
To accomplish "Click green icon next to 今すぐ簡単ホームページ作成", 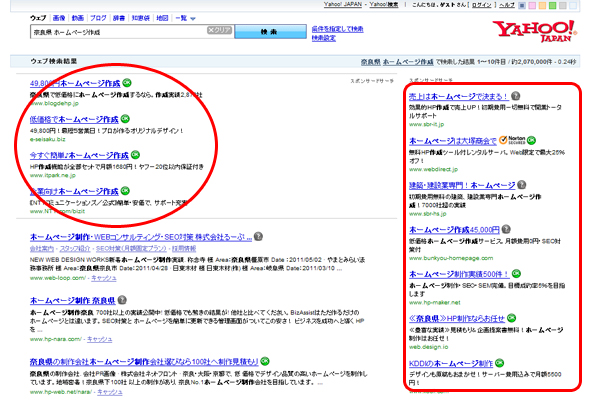I will (x=135, y=155).
